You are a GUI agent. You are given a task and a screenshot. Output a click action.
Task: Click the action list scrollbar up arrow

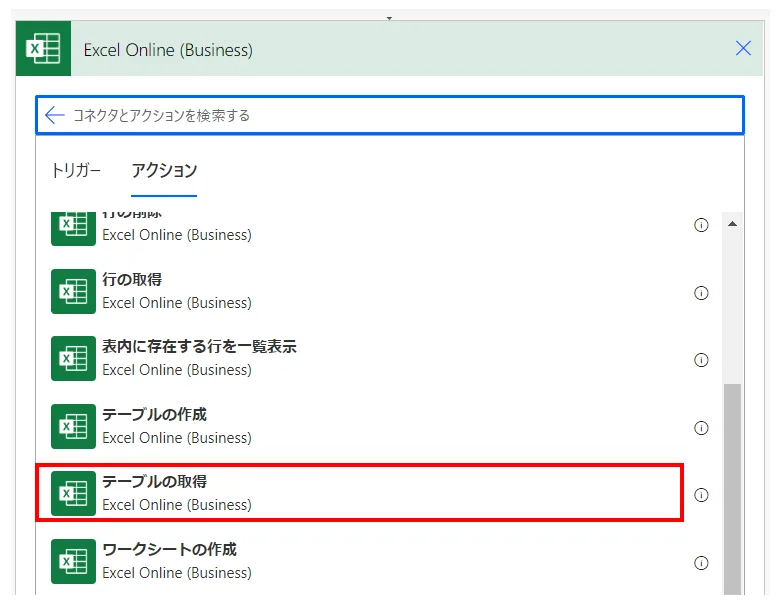732,224
